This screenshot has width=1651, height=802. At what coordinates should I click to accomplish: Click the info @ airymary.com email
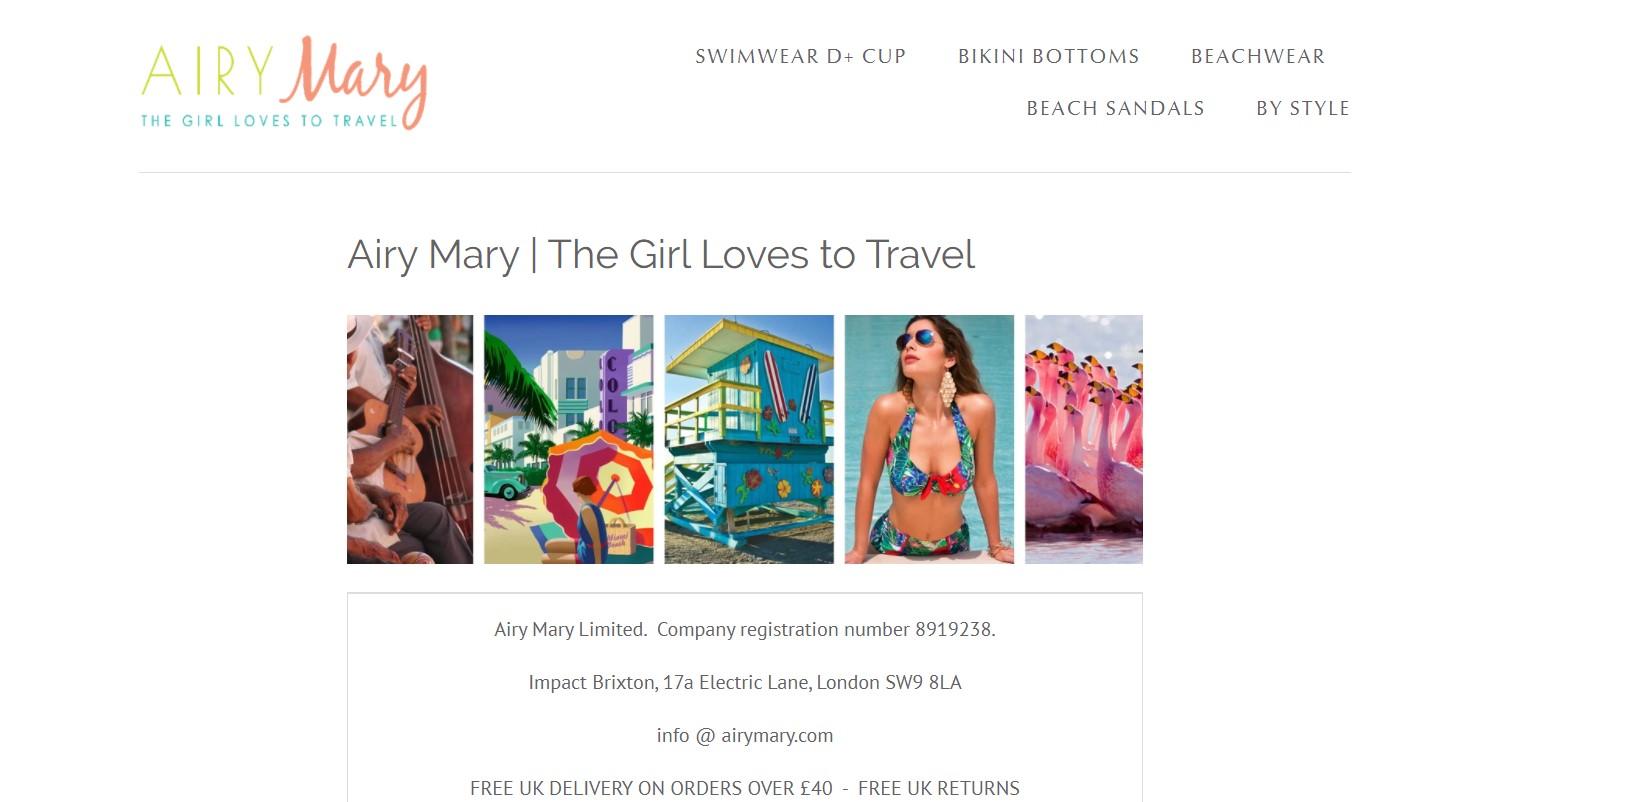(745, 735)
